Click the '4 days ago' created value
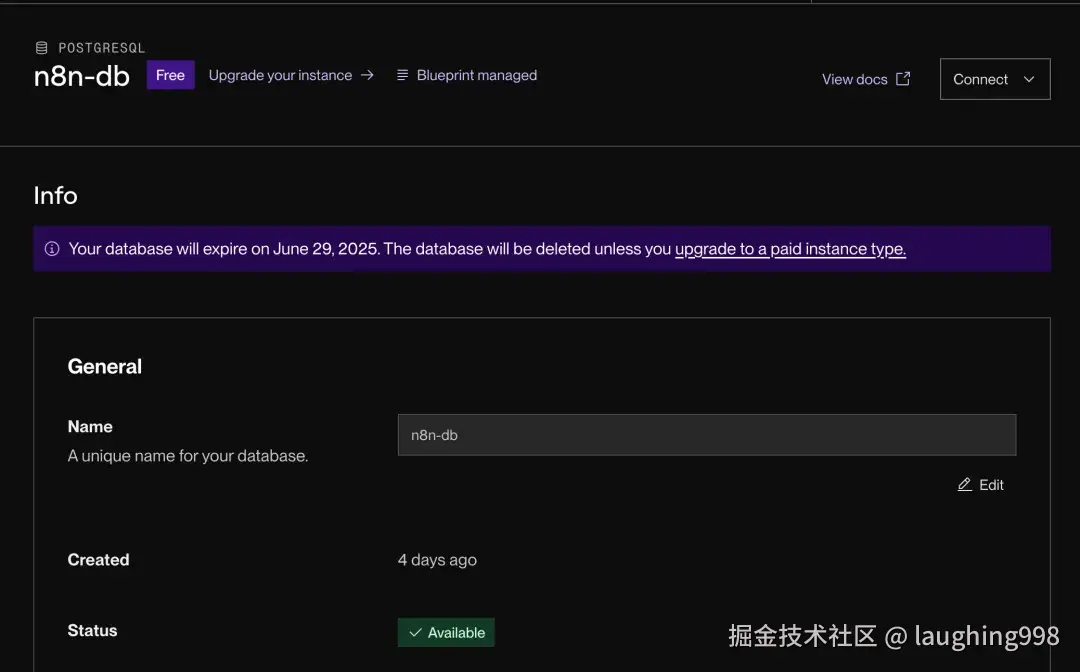This screenshot has height=672, width=1080. click(437, 560)
